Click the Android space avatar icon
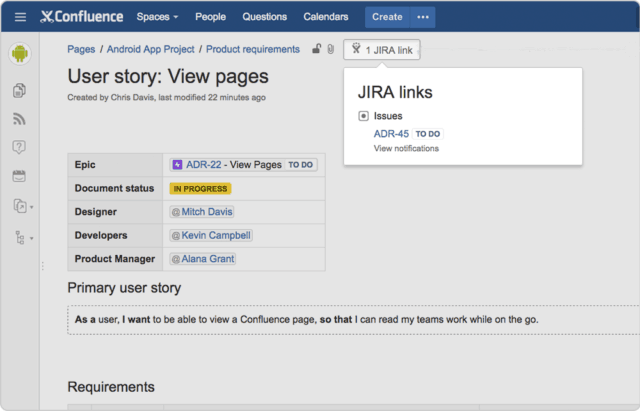This screenshot has height=411, width=640. pos(20,53)
